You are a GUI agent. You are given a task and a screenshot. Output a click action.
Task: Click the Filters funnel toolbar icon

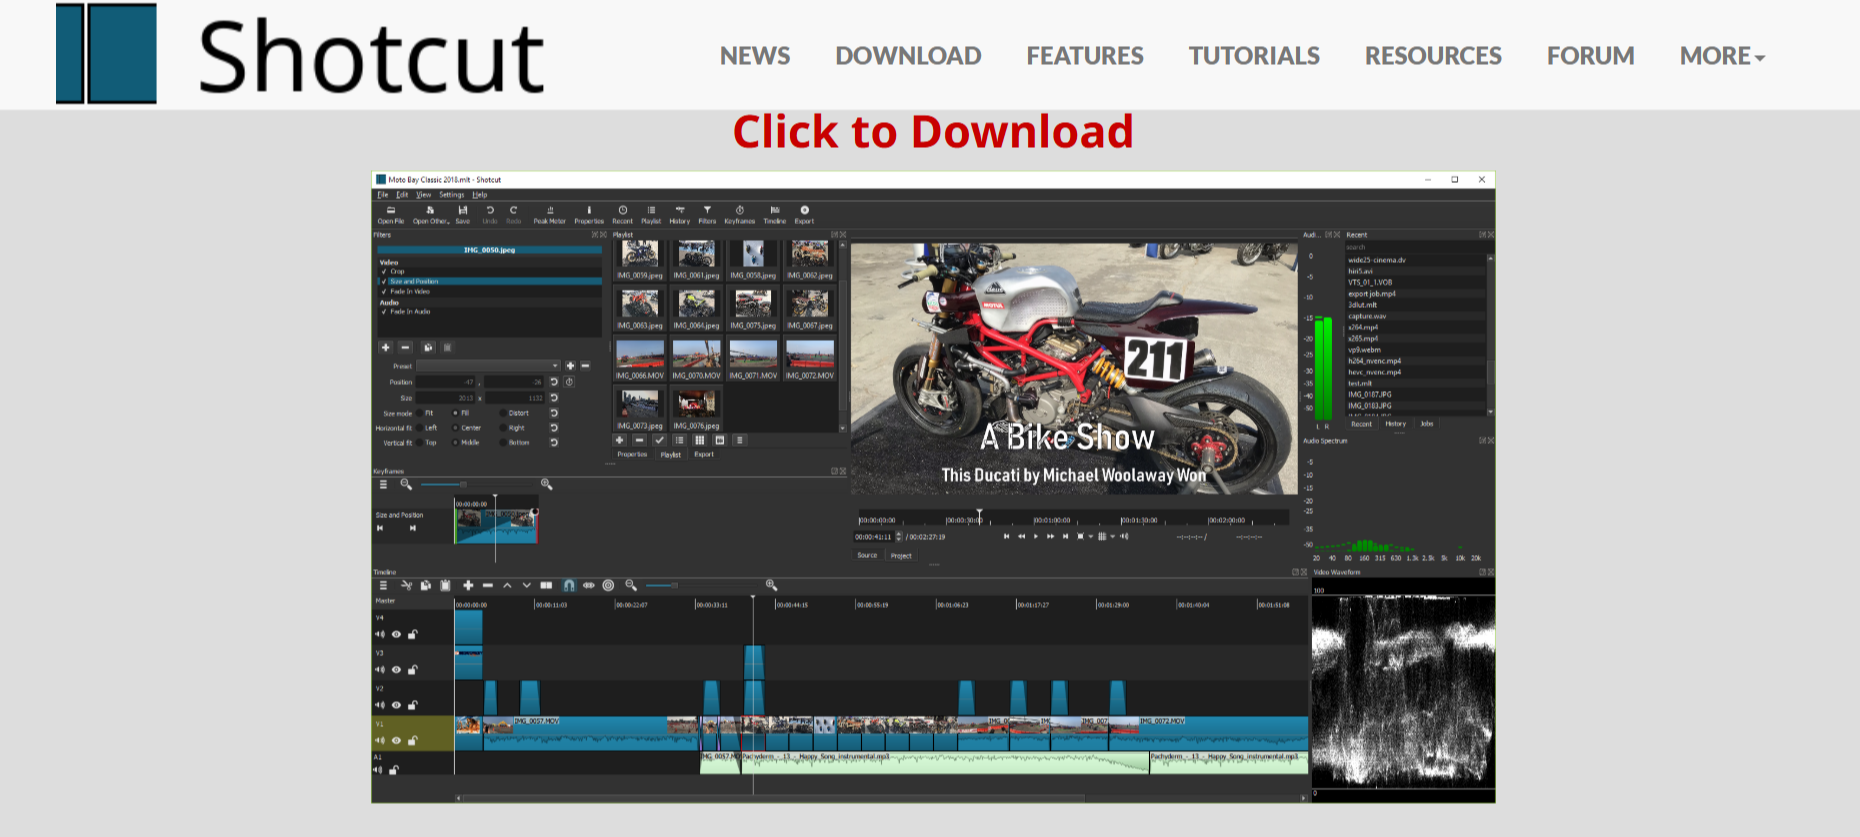[x=707, y=215]
